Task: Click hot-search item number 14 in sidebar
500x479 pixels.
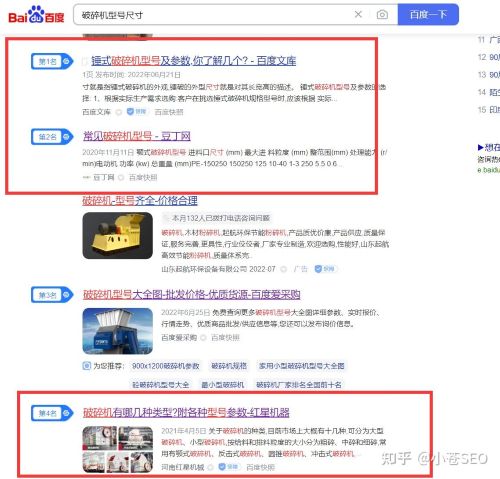Action: (x=489, y=92)
